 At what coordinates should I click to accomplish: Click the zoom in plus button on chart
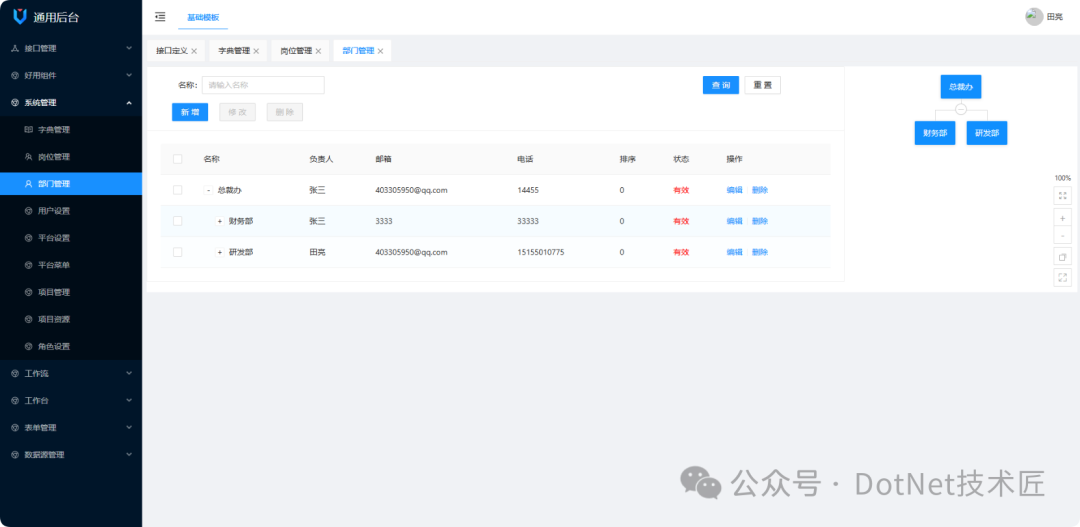(1062, 218)
